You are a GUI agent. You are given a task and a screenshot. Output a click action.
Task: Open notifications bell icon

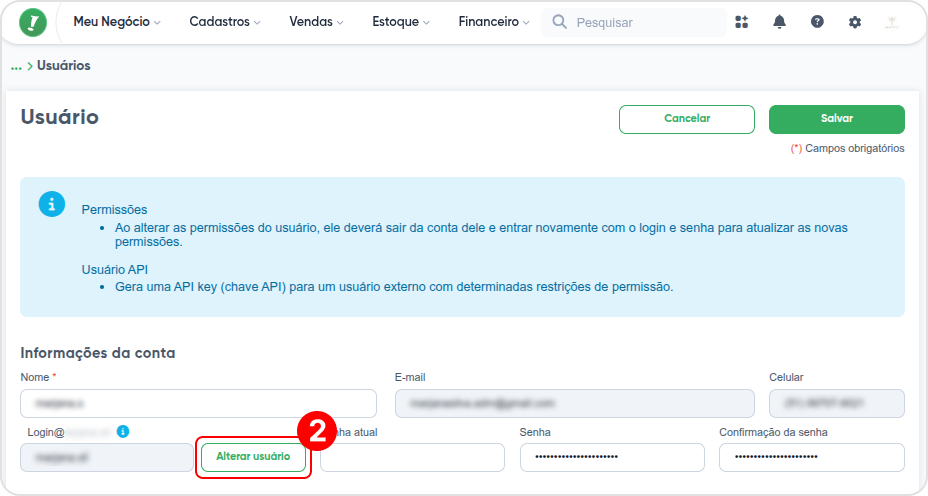click(779, 22)
